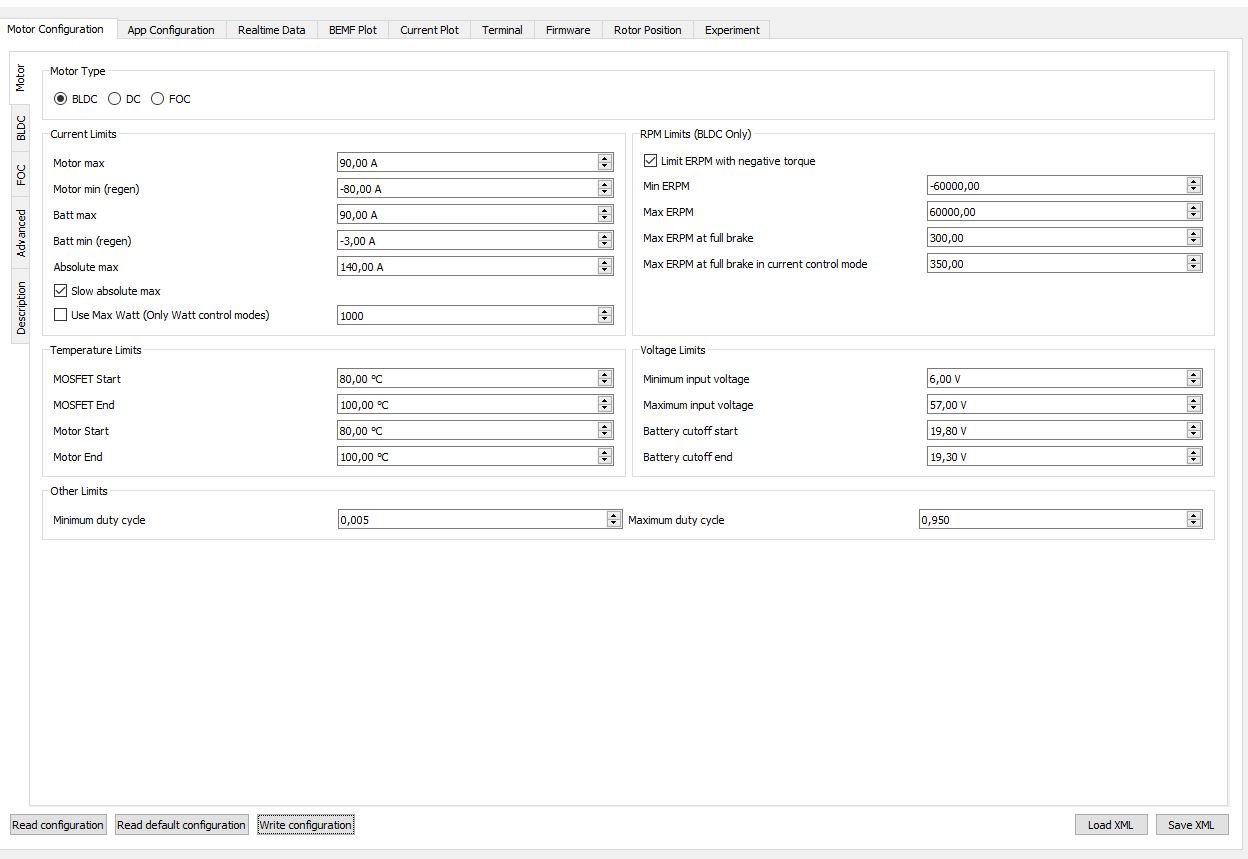
Task: Click stepper arrows for Maximum duty cycle
Action: tap(1194, 520)
